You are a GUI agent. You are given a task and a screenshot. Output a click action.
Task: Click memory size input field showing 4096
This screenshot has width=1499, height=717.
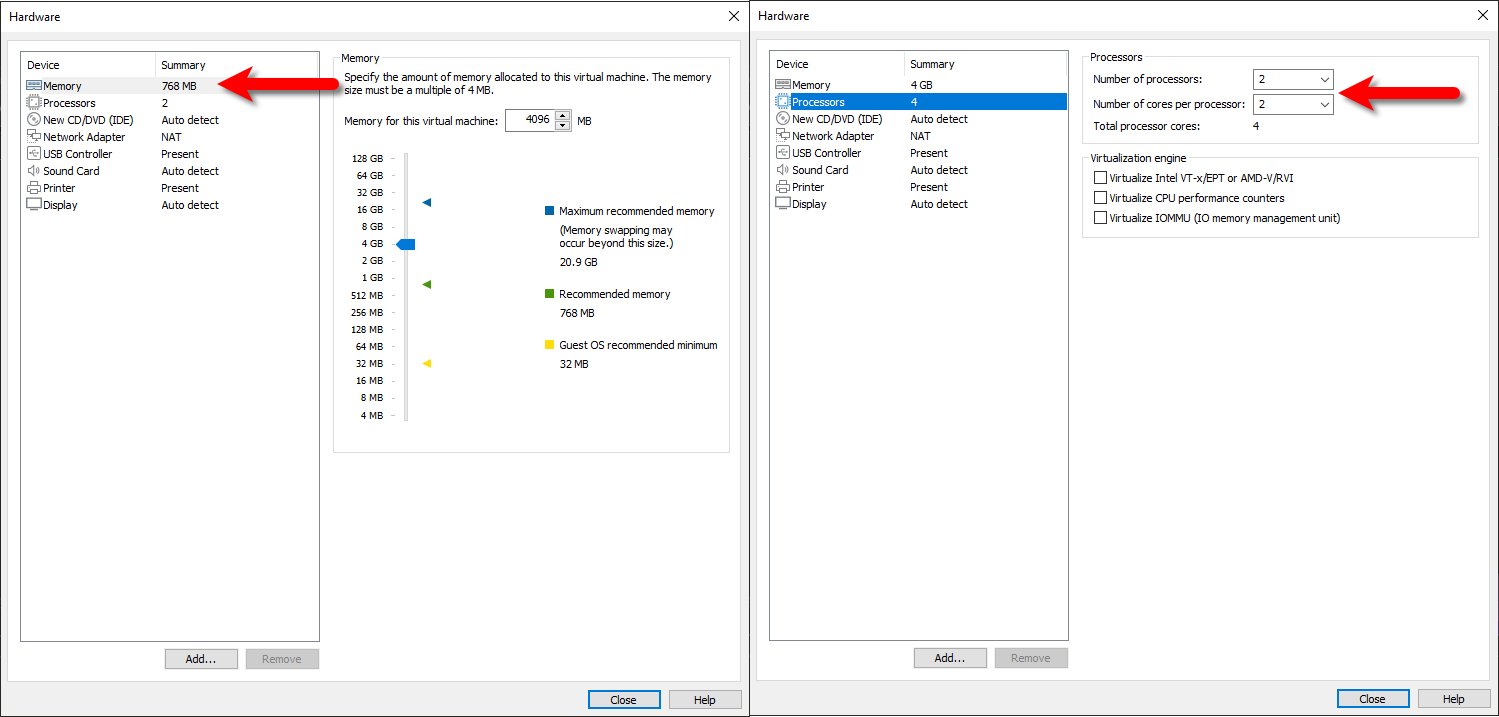tap(530, 121)
